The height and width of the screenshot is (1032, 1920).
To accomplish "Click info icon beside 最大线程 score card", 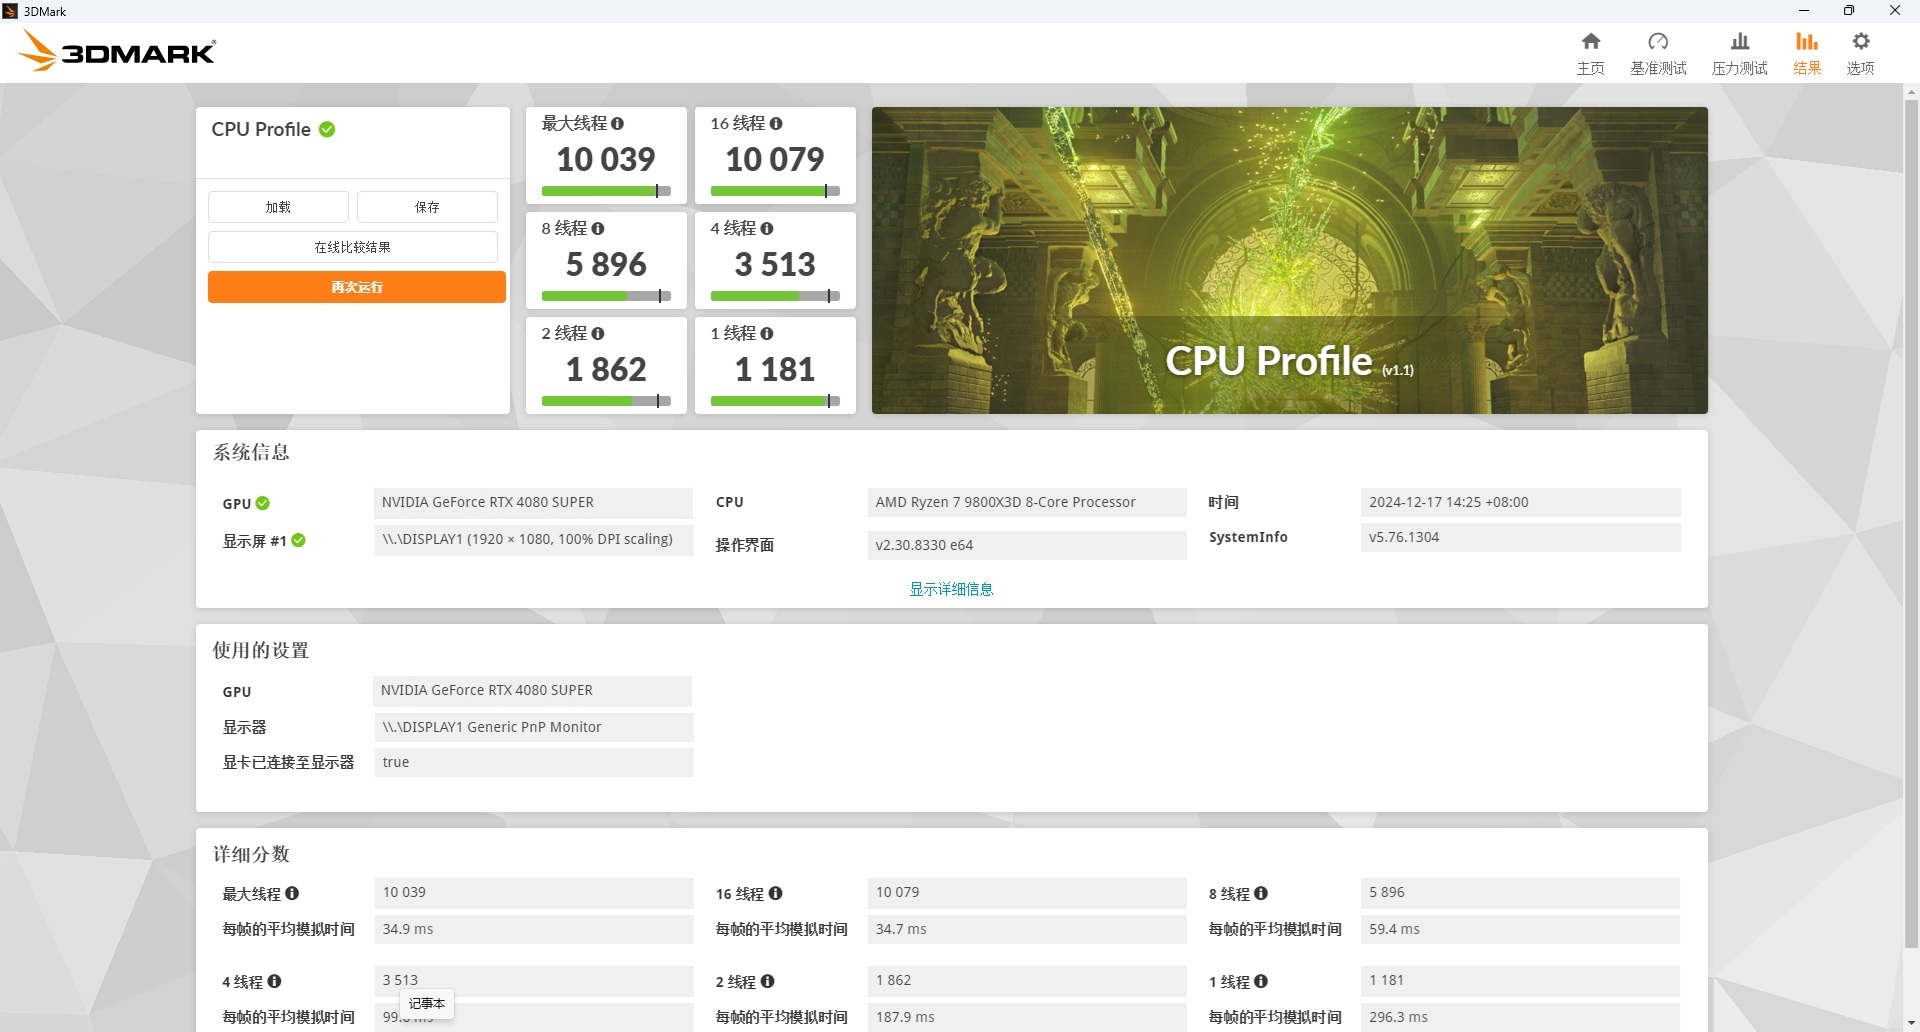I will pyautogui.click(x=617, y=124).
